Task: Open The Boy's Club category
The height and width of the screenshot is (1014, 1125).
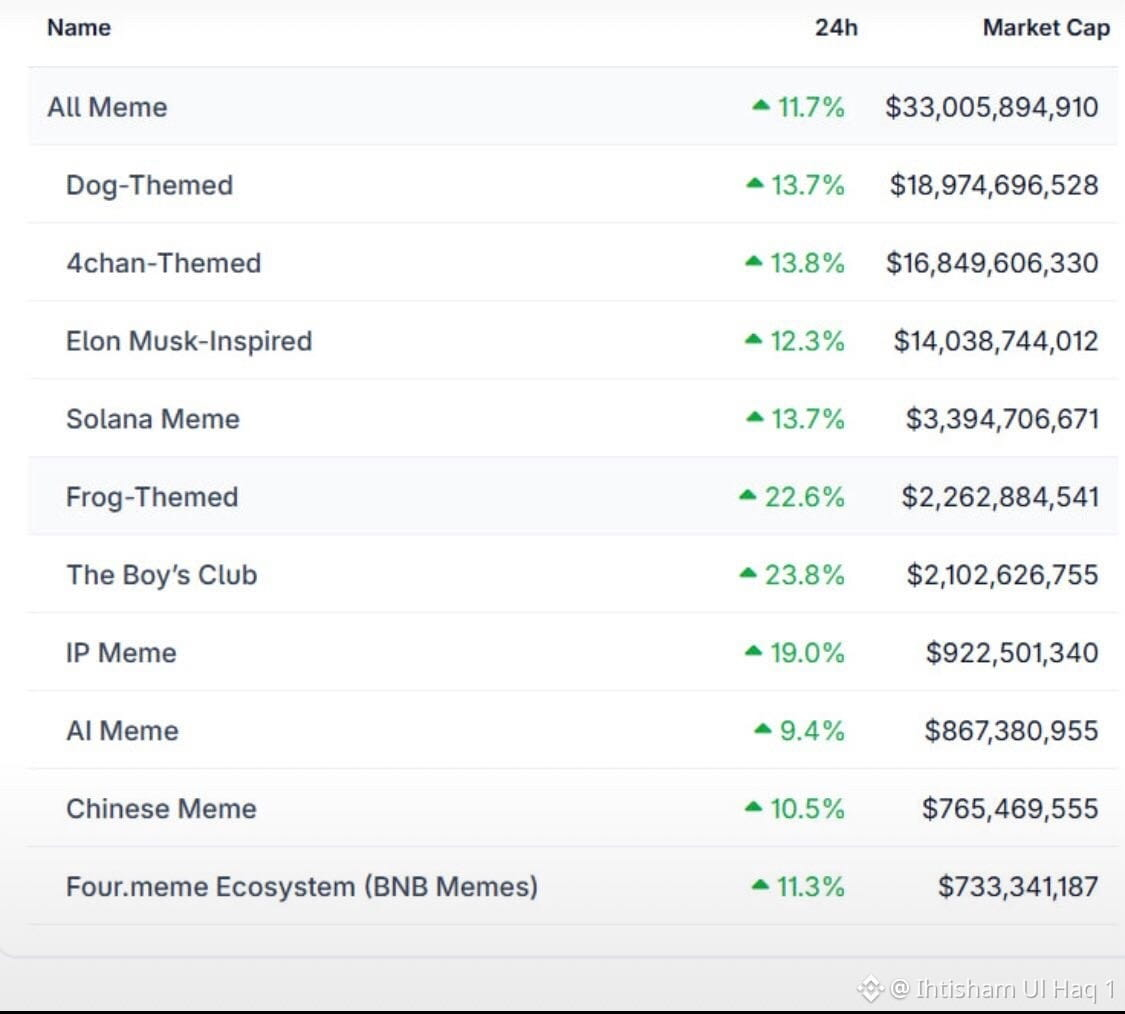Action: (x=161, y=576)
